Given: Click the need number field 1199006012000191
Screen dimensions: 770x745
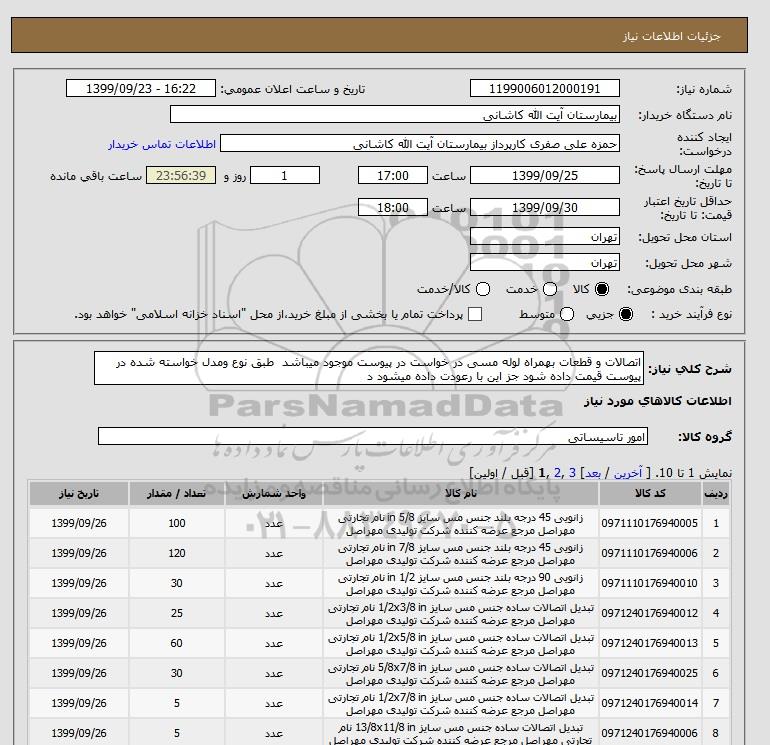Looking at the screenshot, I should 545,88.
